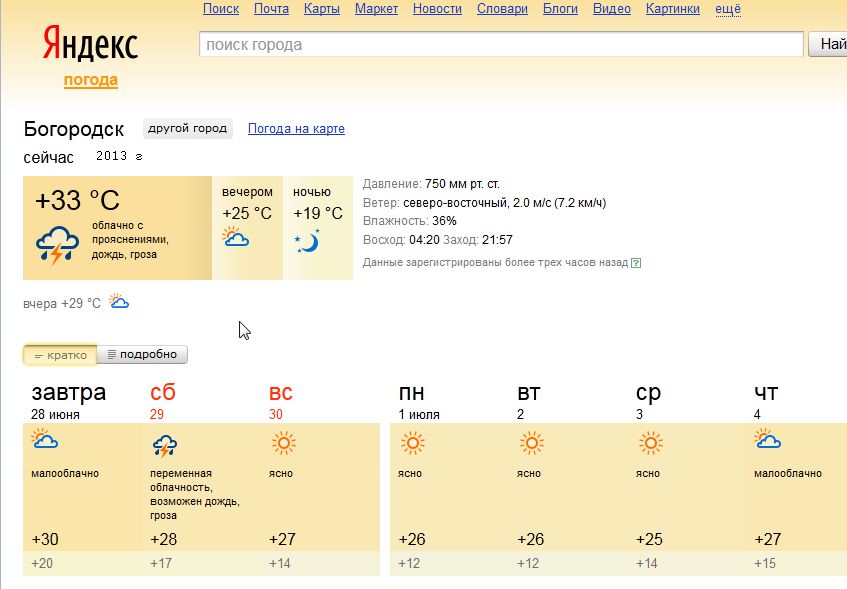
Task: Click the evening partly cloudy icon
Action: tap(236, 237)
